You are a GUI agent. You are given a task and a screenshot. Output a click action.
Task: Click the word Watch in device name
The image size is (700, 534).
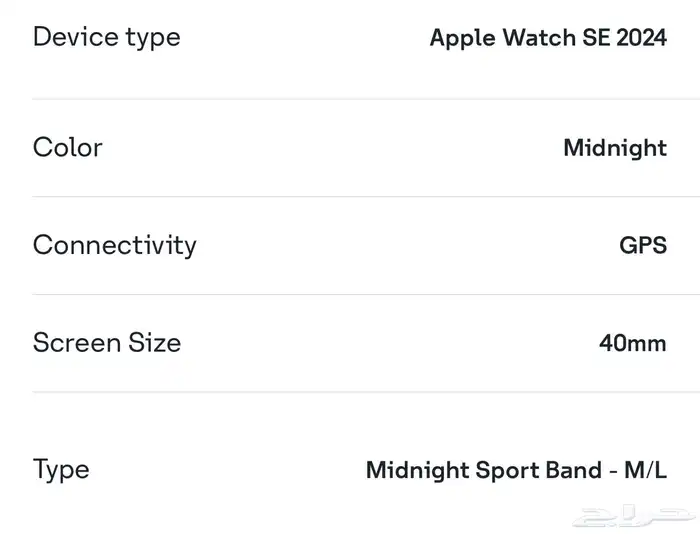pyautogui.click(x=539, y=38)
